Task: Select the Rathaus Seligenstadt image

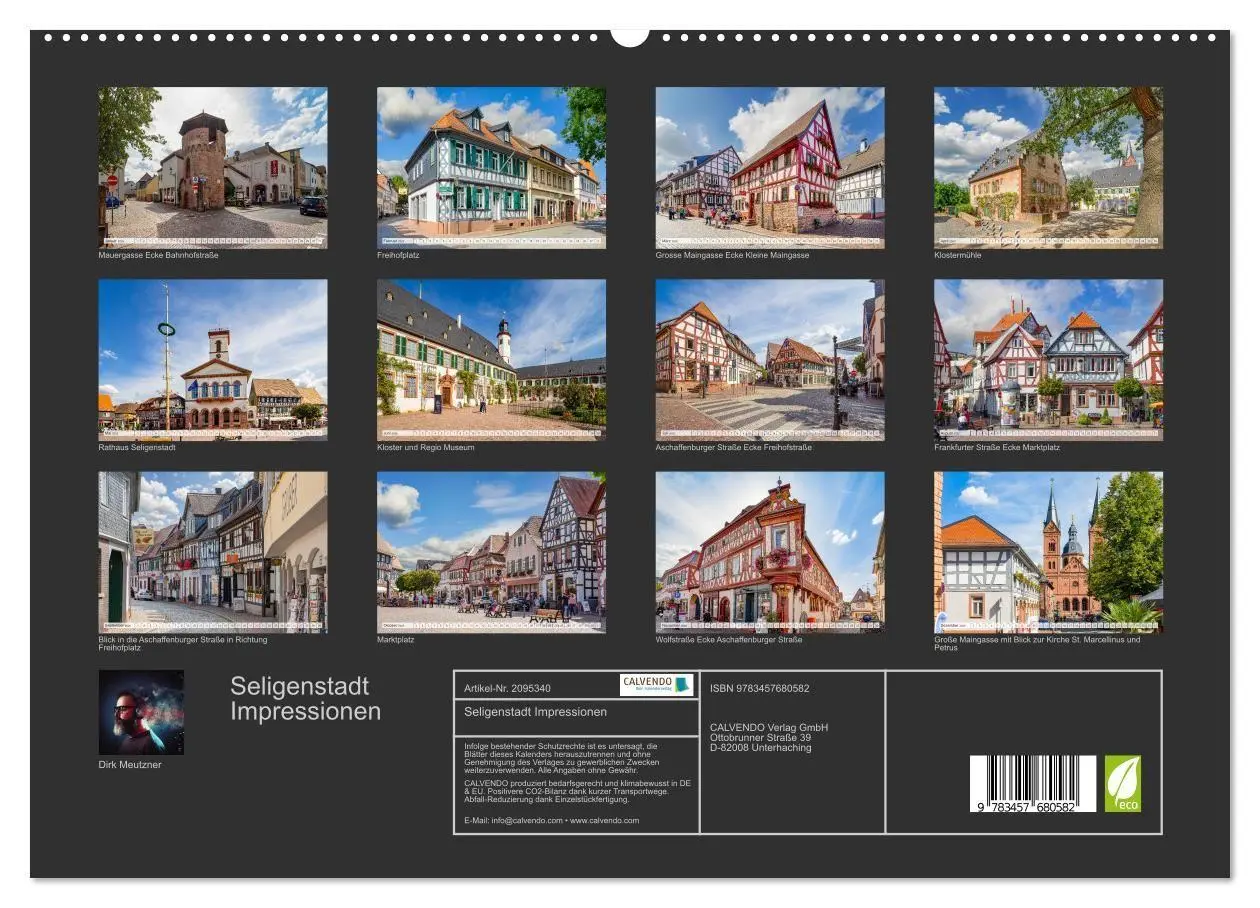Action: tap(211, 360)
